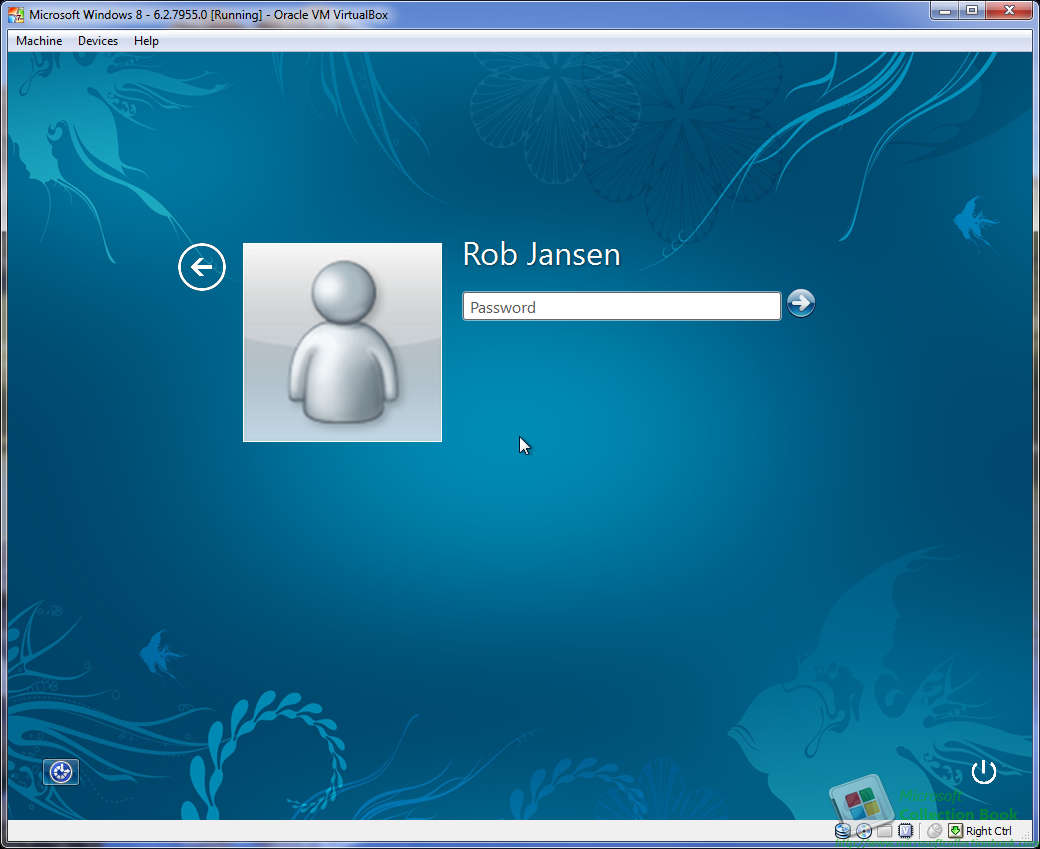The image size is (1040, 849).
Task: Open the Help menu
Action: tap(146, 41)
